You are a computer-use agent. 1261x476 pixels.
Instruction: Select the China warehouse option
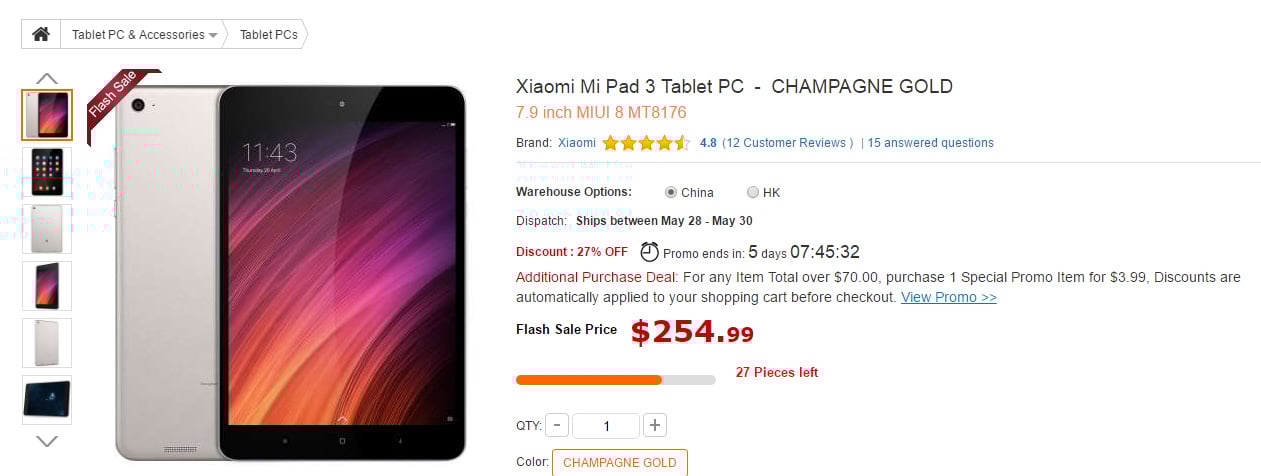point(671,192)
